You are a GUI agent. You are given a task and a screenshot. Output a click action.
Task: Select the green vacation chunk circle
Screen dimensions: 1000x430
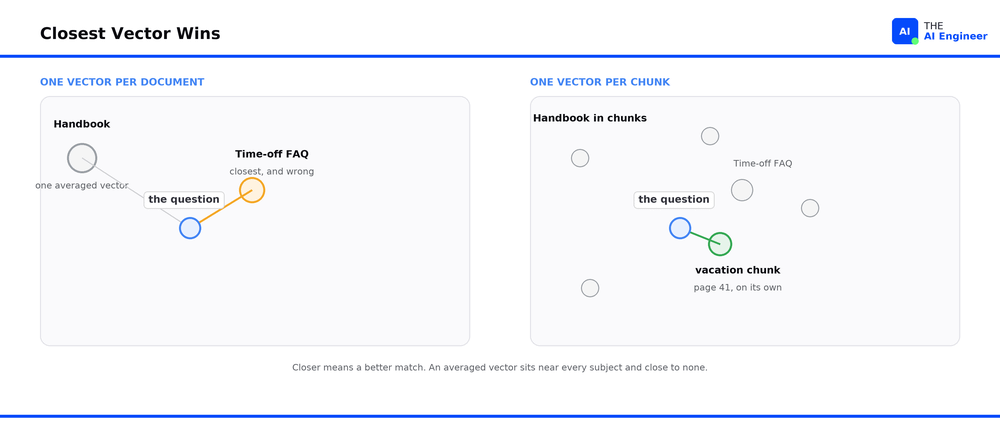(720, 244)
